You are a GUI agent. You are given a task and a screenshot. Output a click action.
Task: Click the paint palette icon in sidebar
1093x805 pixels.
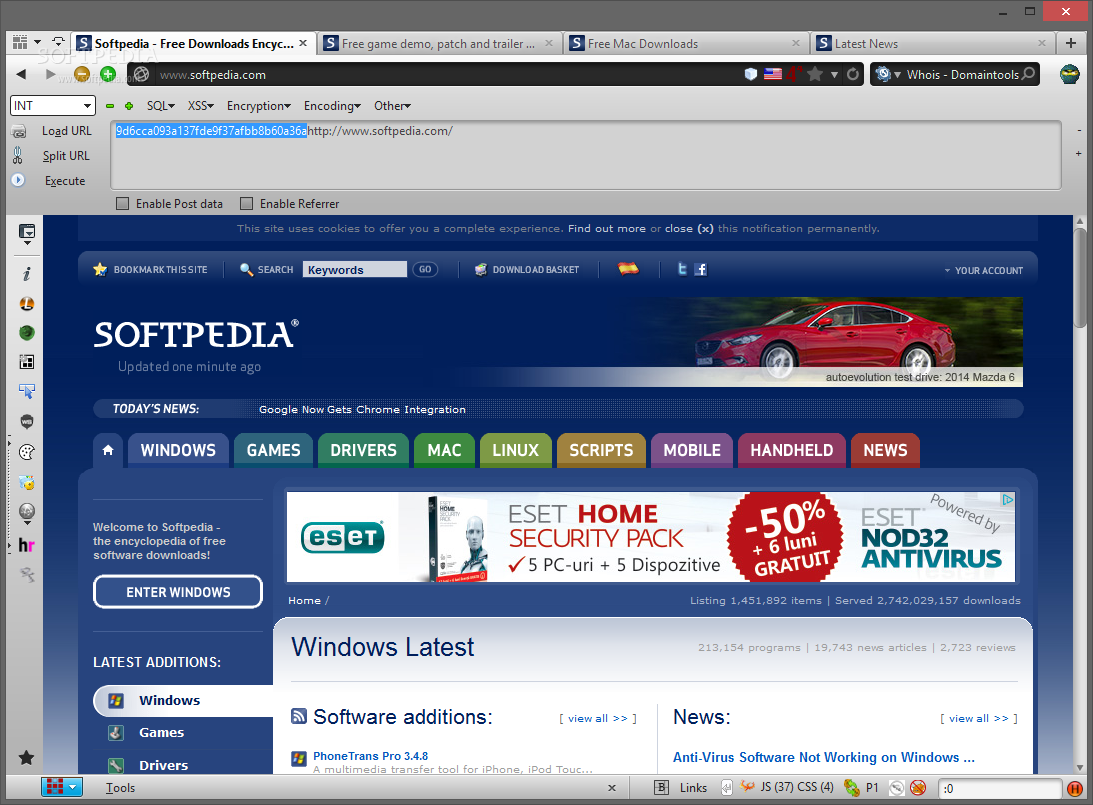tap(26, 452)
